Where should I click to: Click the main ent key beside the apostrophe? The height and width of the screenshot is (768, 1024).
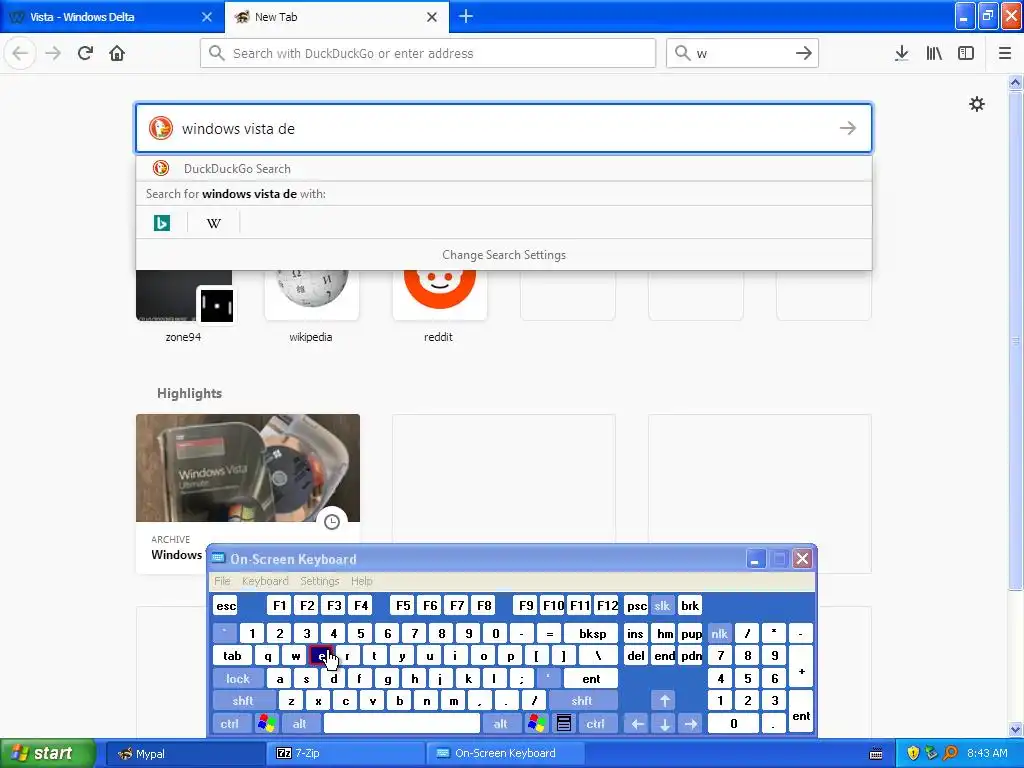(x=591, y=679)
